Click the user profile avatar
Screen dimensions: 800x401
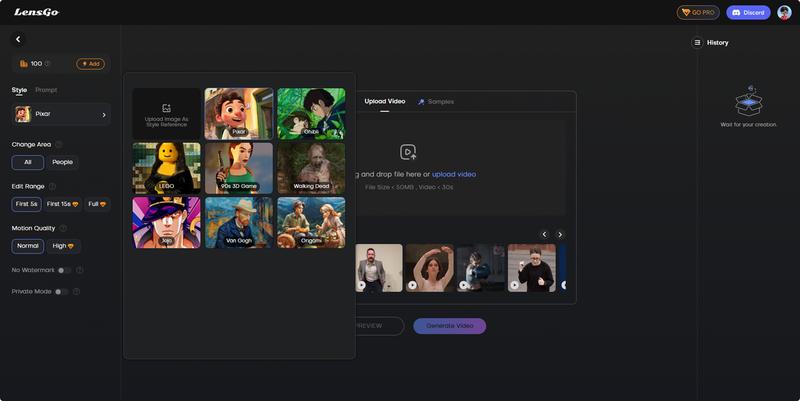point(784,12)
